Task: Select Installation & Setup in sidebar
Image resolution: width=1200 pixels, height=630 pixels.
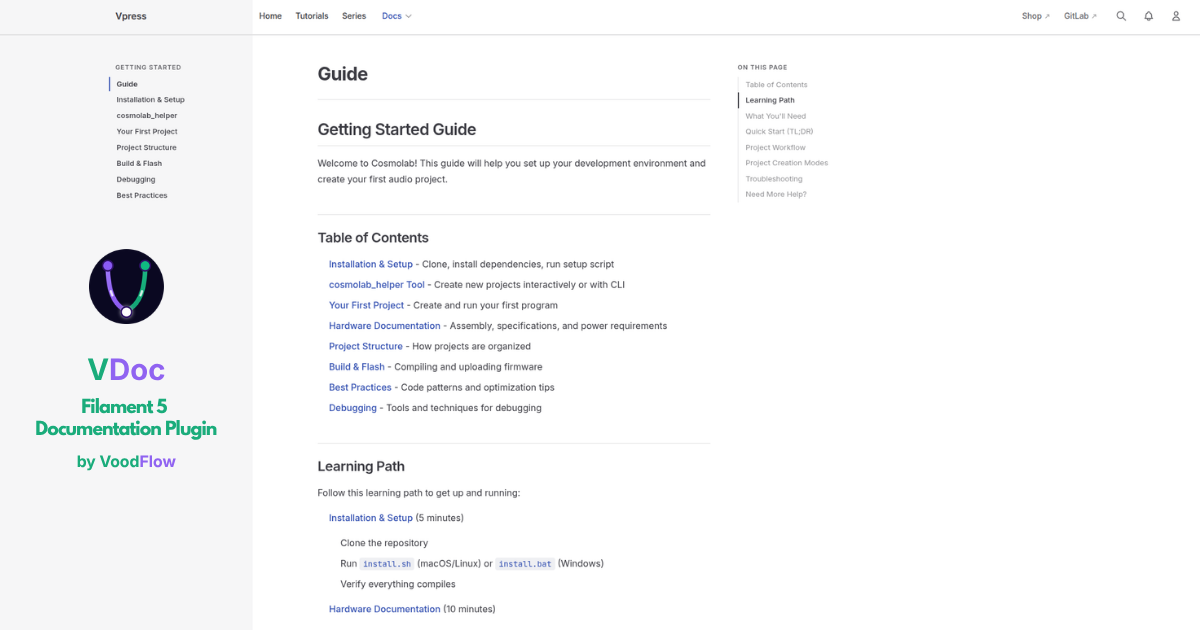Action: click(x=150, y=100)
